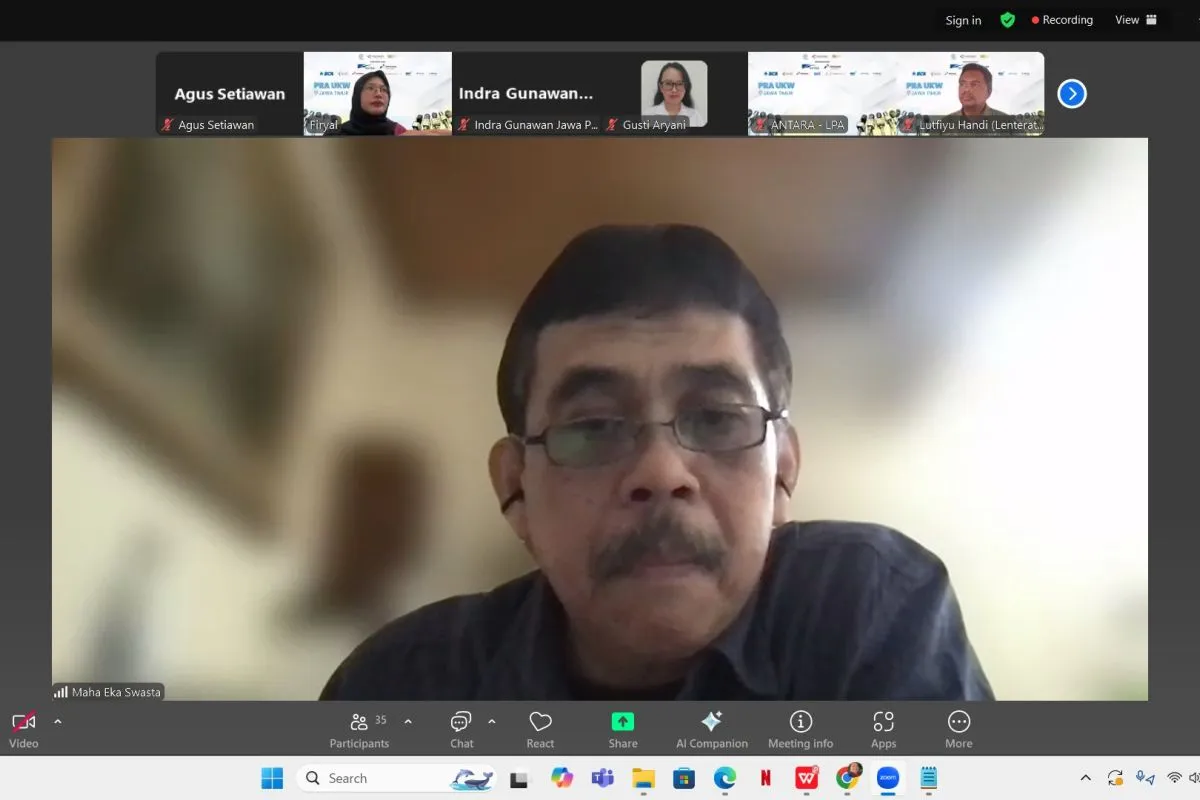
Task: Open the React emoji menu
Action: click(540, 729)
